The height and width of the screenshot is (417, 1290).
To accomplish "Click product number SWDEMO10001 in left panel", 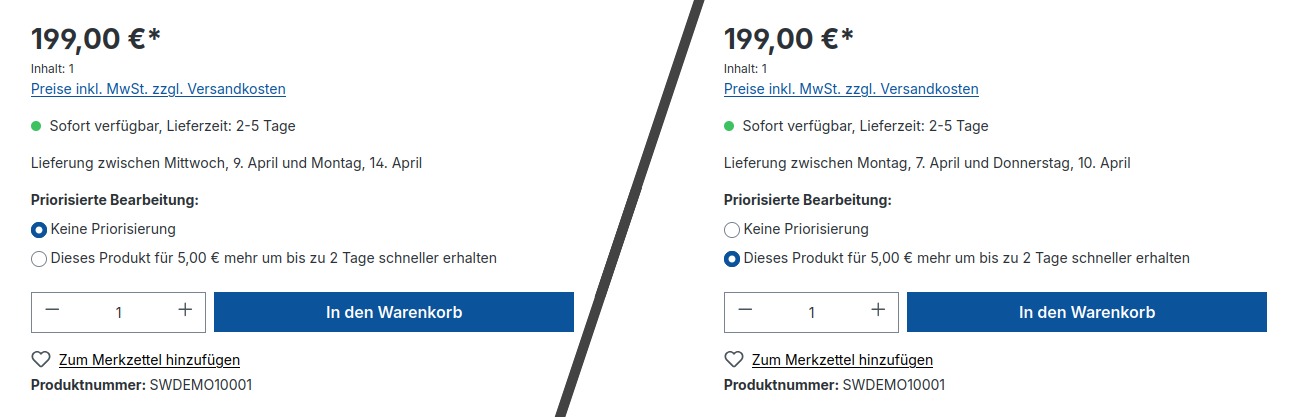I will [x=200, y=385].
